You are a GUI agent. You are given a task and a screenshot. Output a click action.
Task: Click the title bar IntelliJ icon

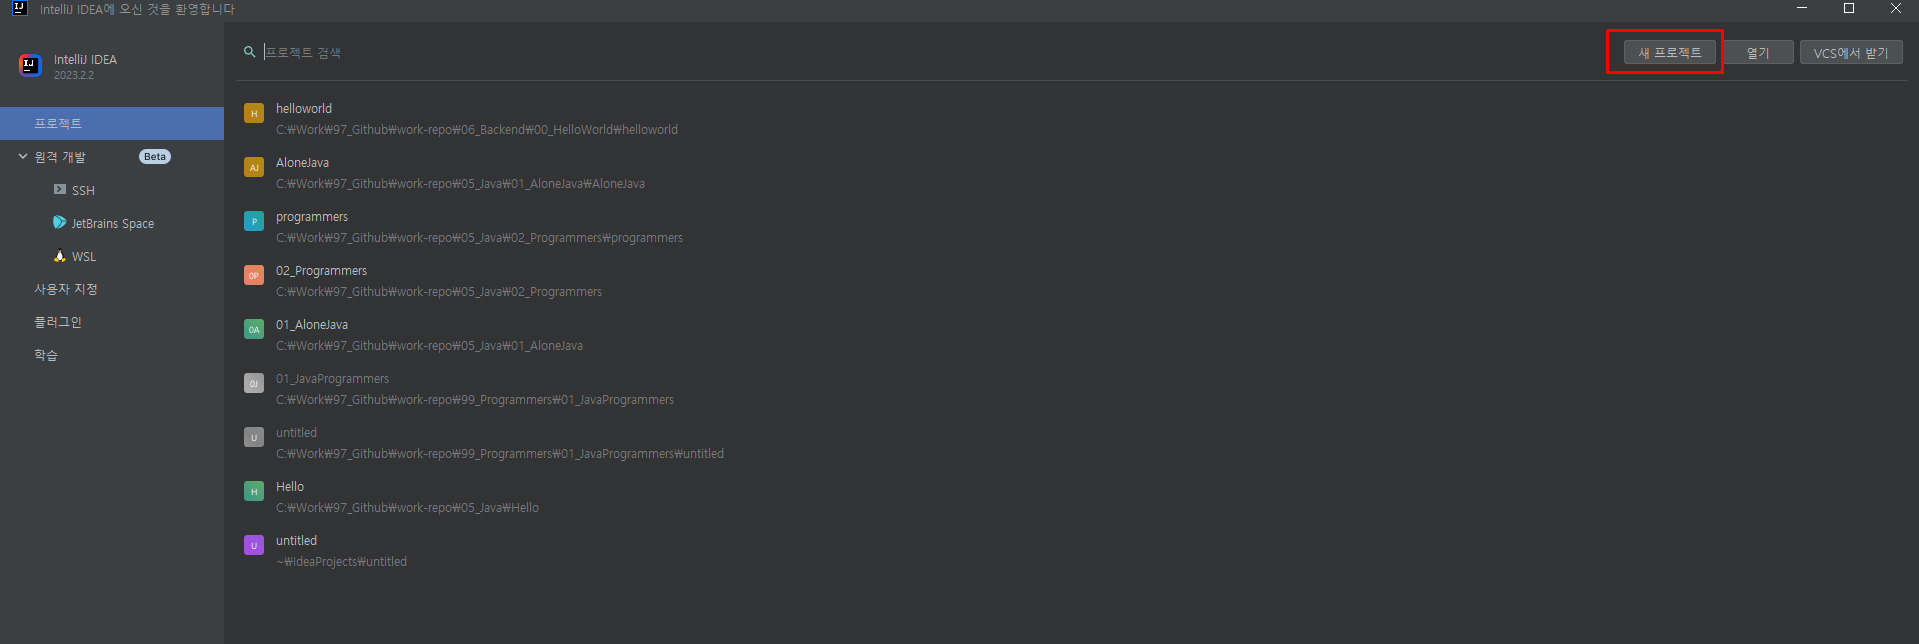tap(19, 8)
